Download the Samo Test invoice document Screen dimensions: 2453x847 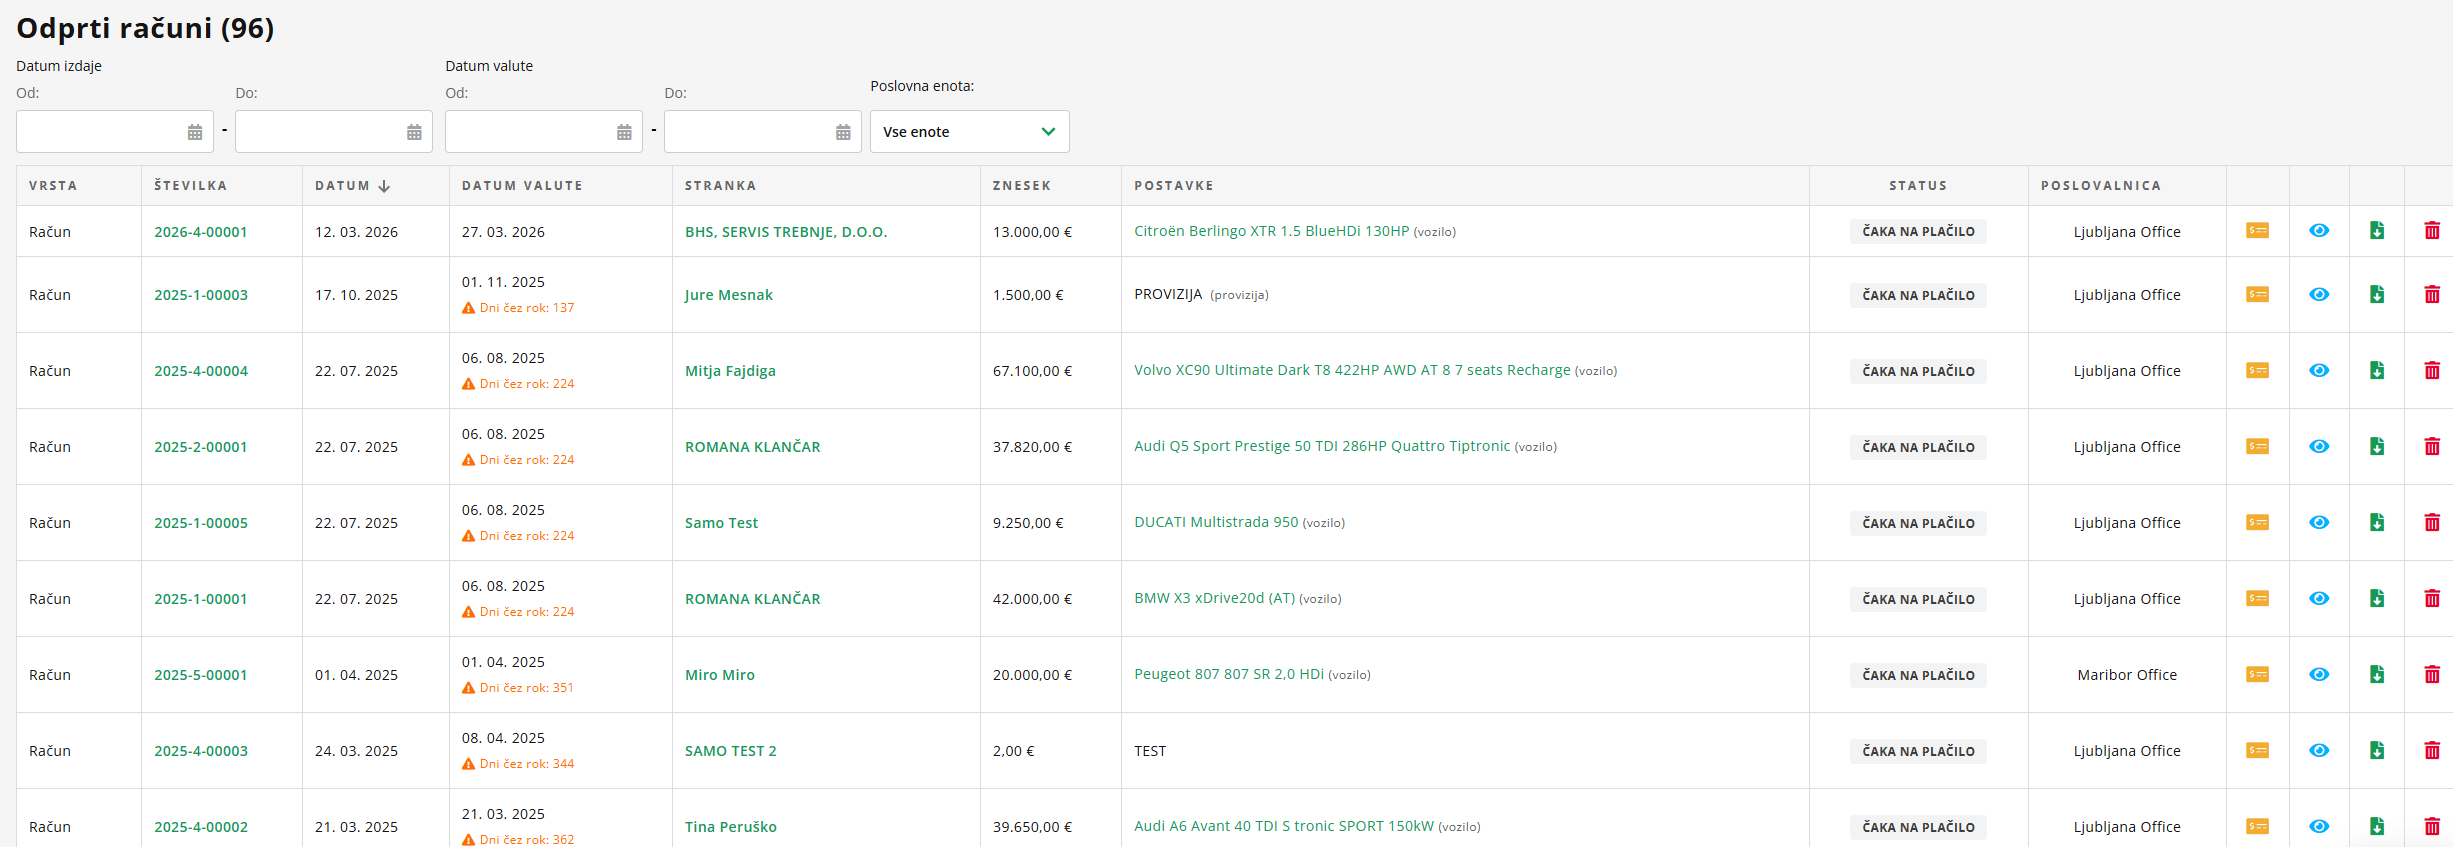2377,523
